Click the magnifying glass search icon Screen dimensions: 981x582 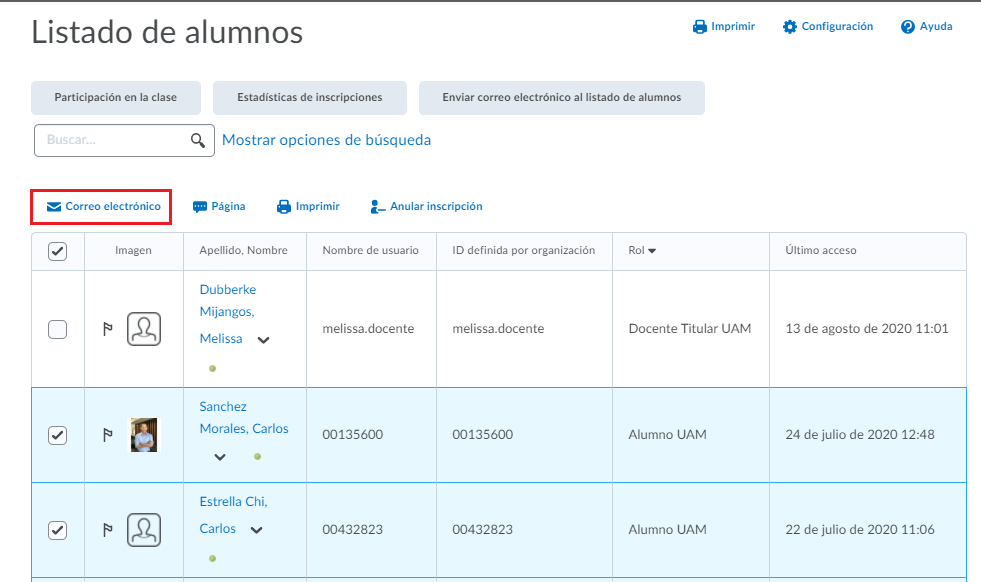tap(198, 141)
